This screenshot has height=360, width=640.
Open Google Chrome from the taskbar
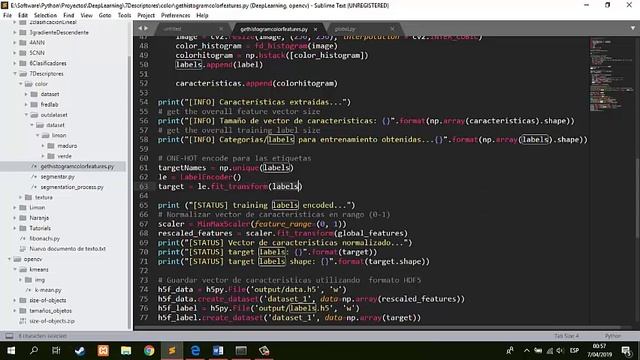point(149,351)
